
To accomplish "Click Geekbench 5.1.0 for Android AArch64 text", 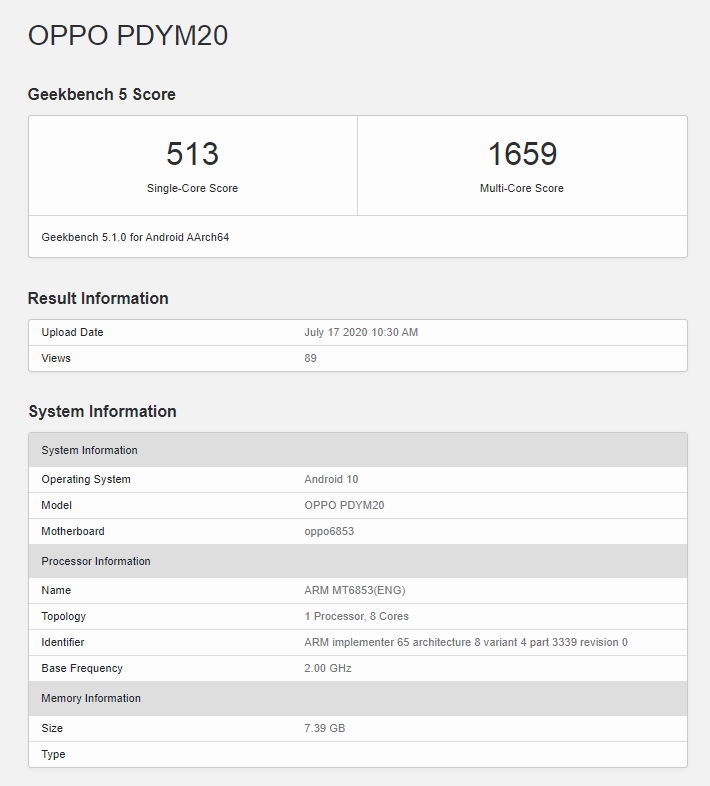I will click(135, 237).
